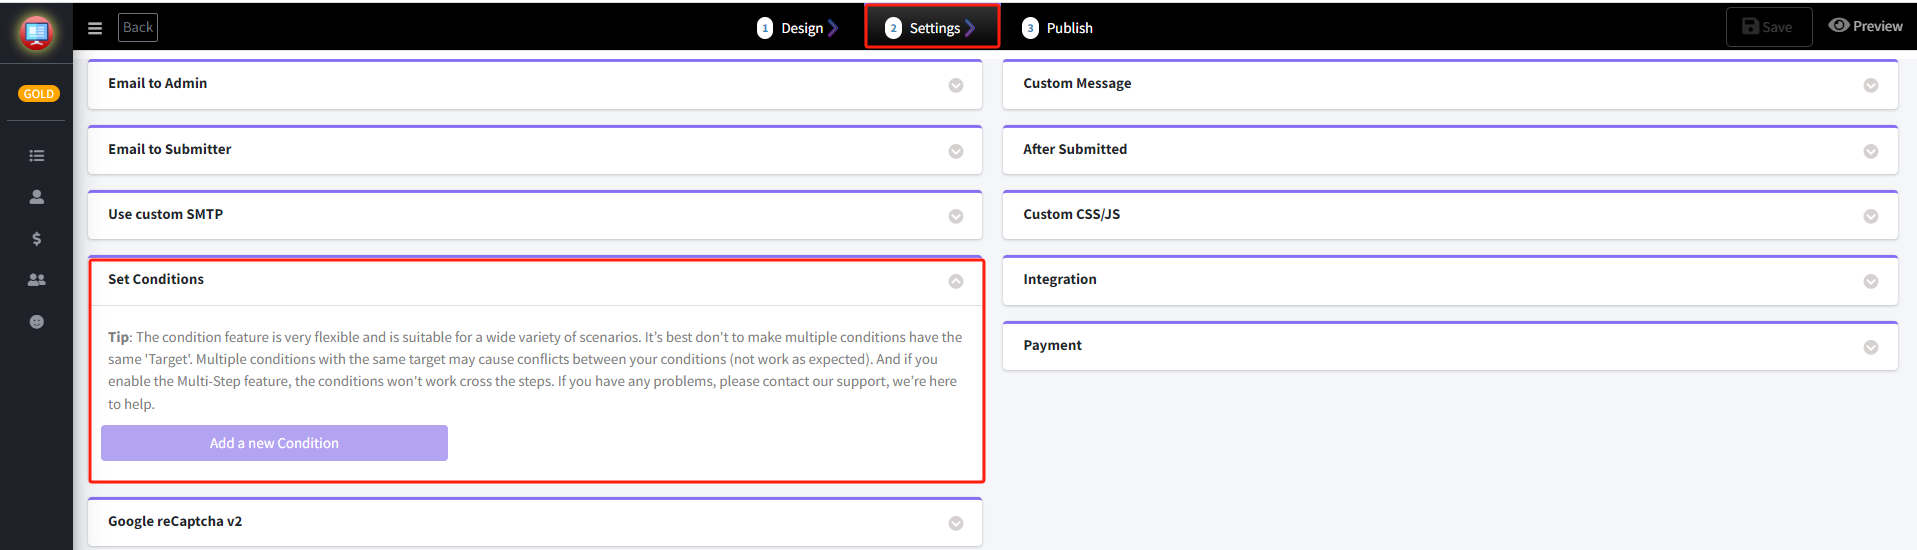This screenshot has width=1917, height=550.
Task: Expand the Email to Submitter panel
Action: (x=956, y=151)
